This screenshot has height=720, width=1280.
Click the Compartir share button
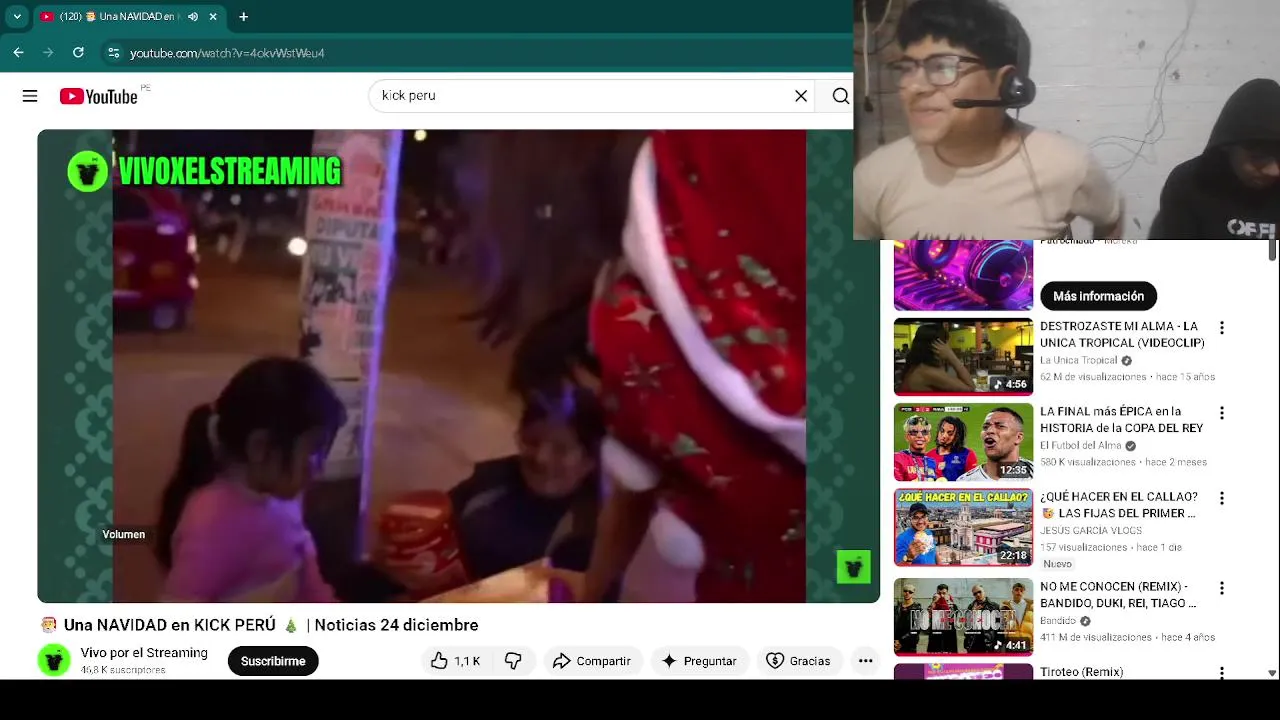pyautogui.click(x=592, y=661)
